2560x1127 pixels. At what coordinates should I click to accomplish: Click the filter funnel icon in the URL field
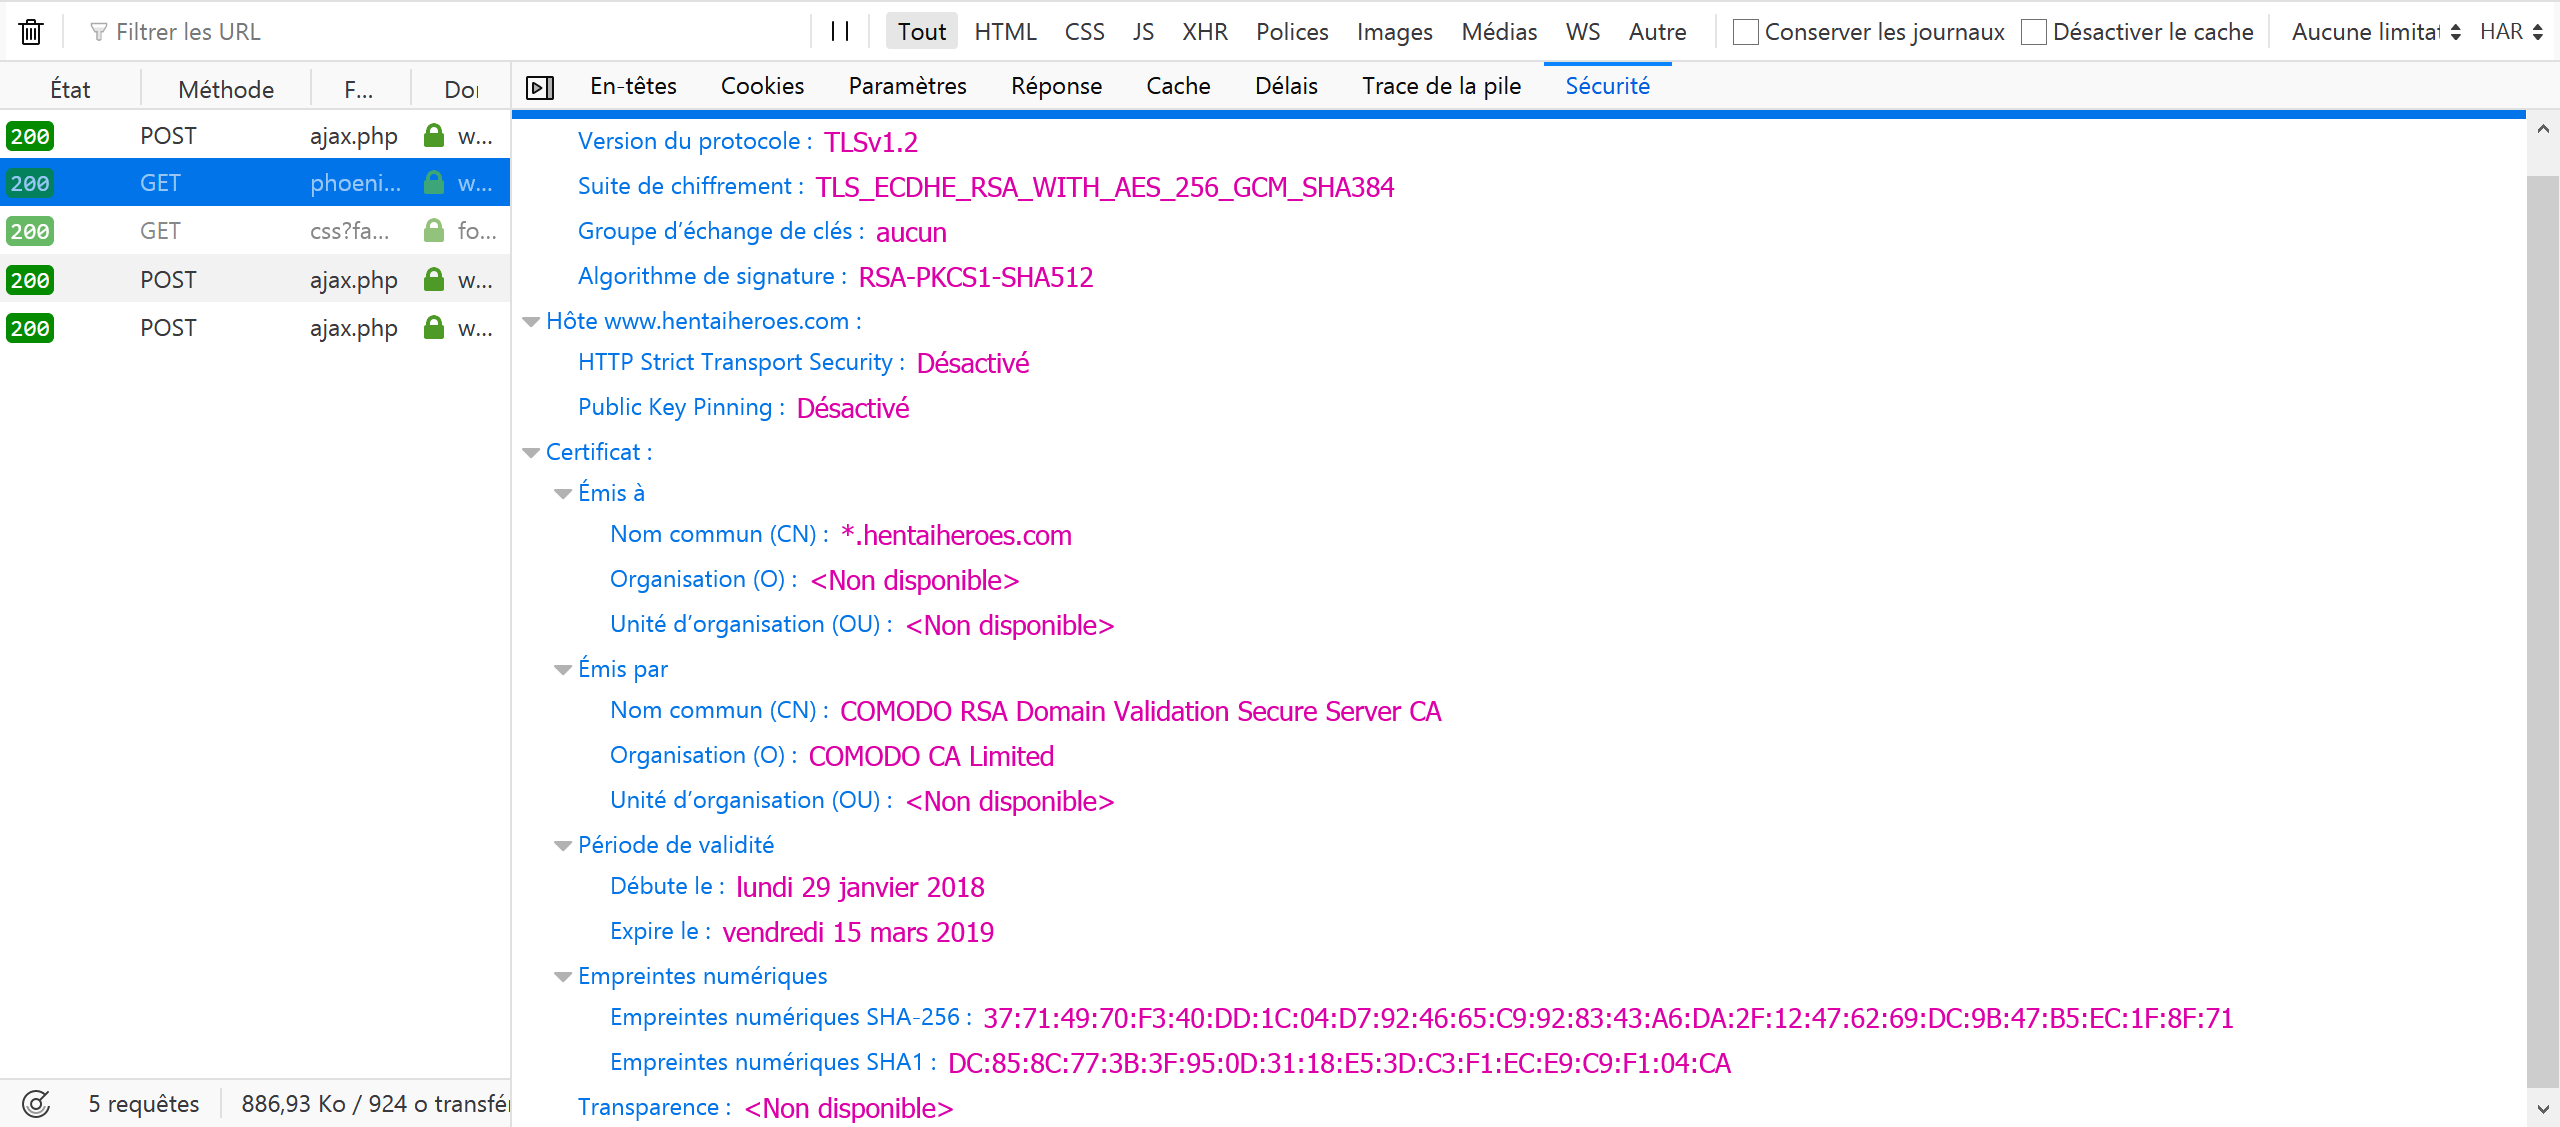tap(98, 32)
